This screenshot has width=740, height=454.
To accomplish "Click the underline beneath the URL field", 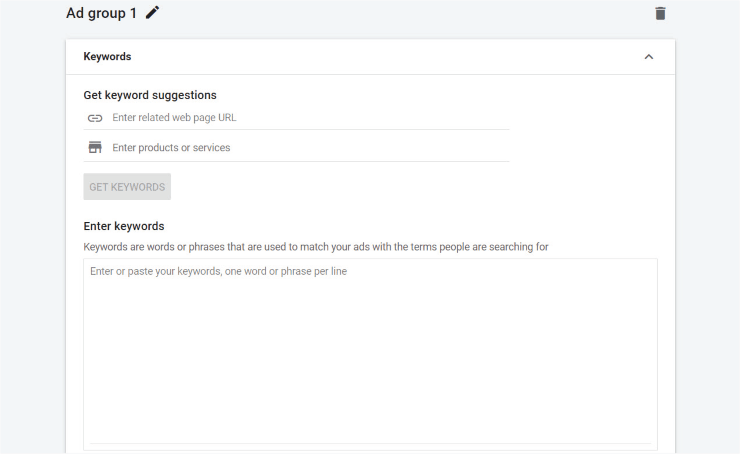I will pos(296,129).
